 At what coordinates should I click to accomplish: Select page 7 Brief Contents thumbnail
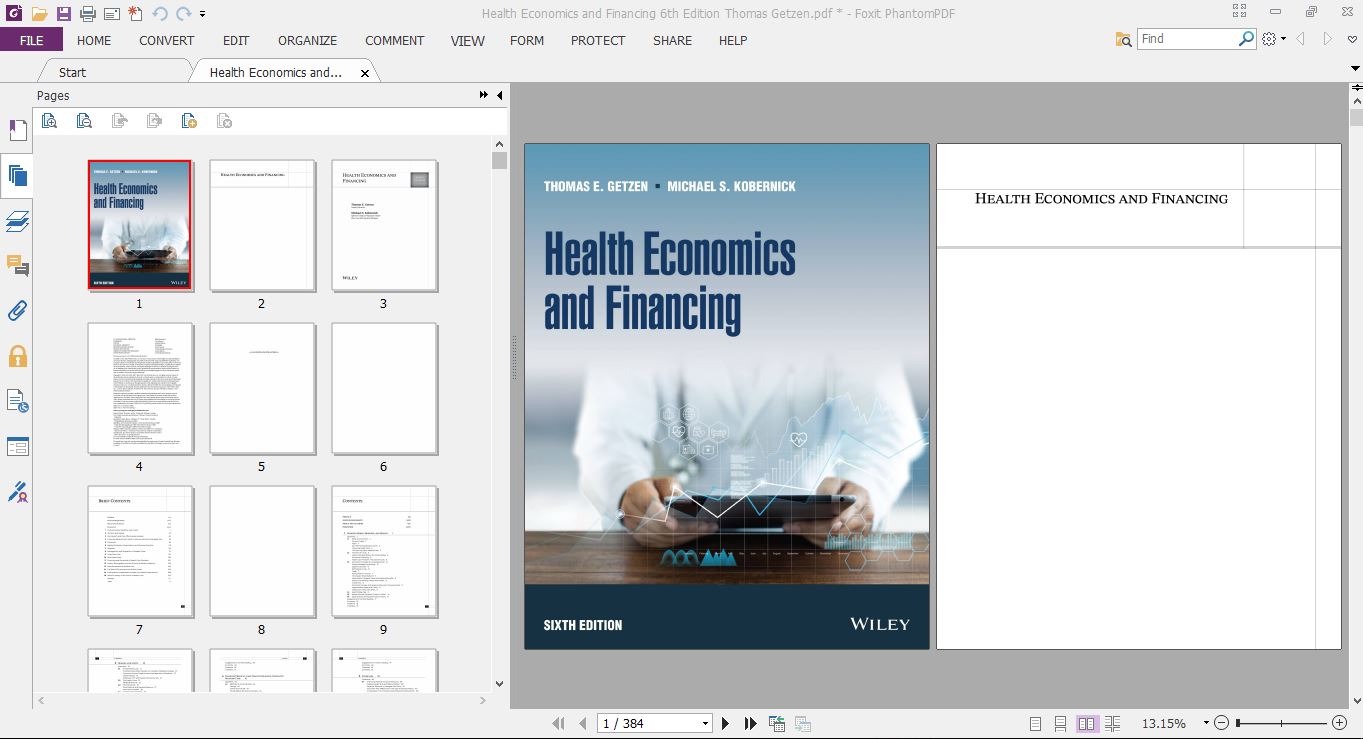tap(139, 551)
